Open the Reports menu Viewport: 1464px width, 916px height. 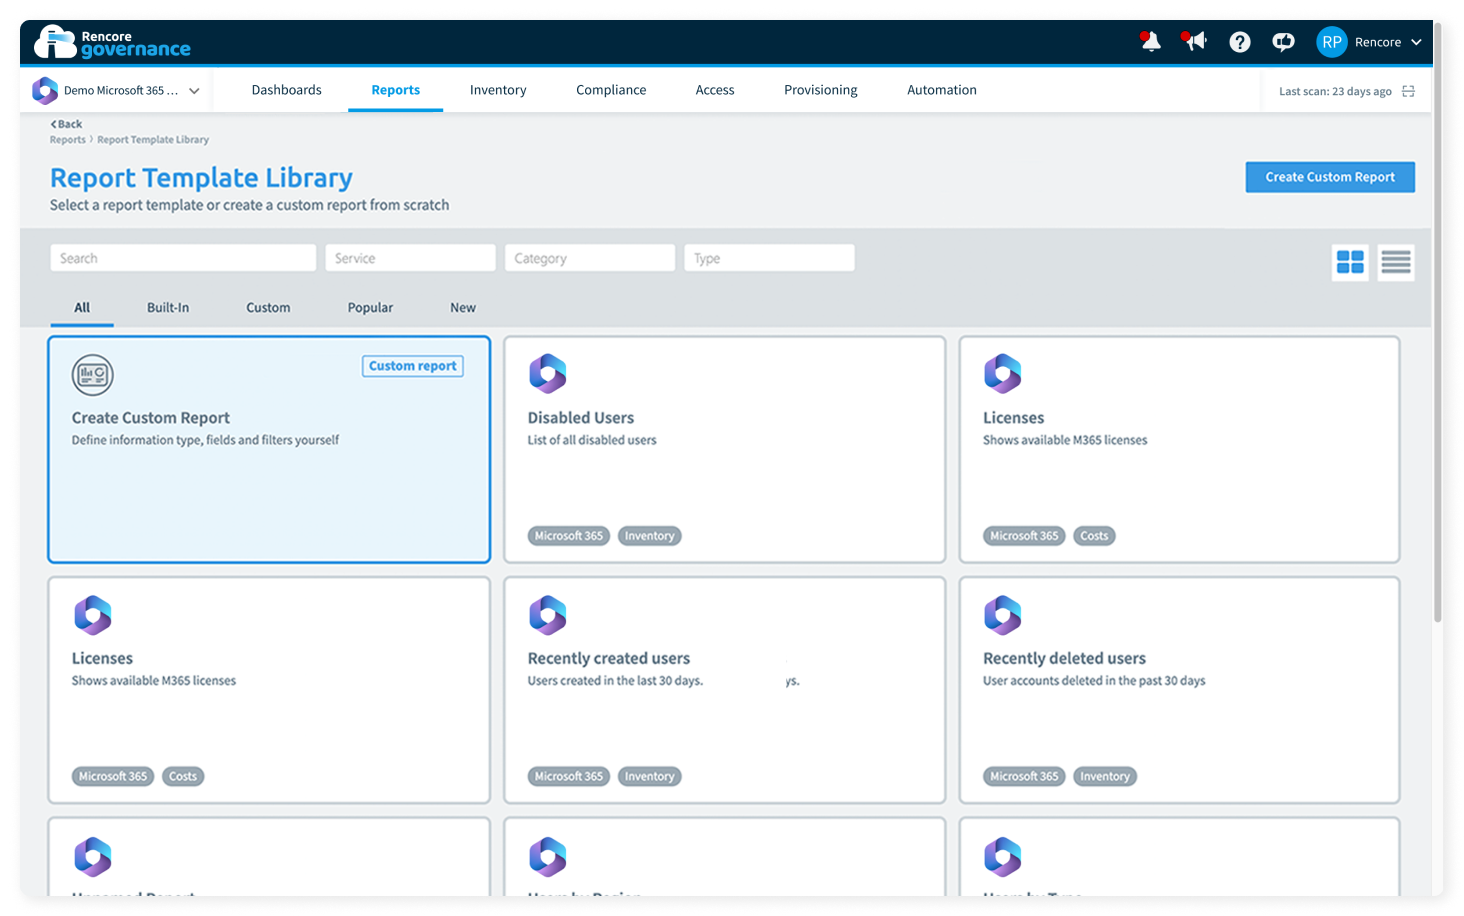coord(396,90)
